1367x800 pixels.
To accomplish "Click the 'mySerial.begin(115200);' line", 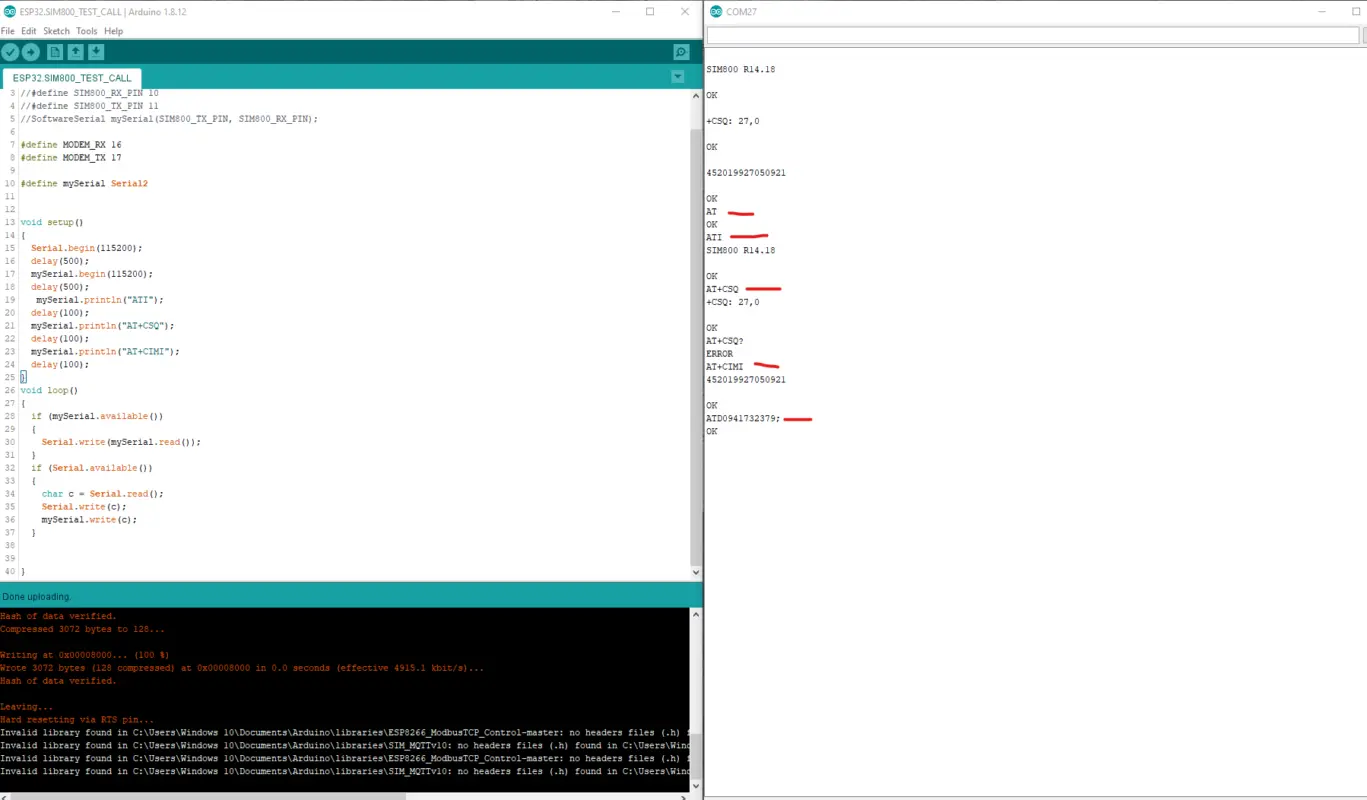I will tap(92, 274).
